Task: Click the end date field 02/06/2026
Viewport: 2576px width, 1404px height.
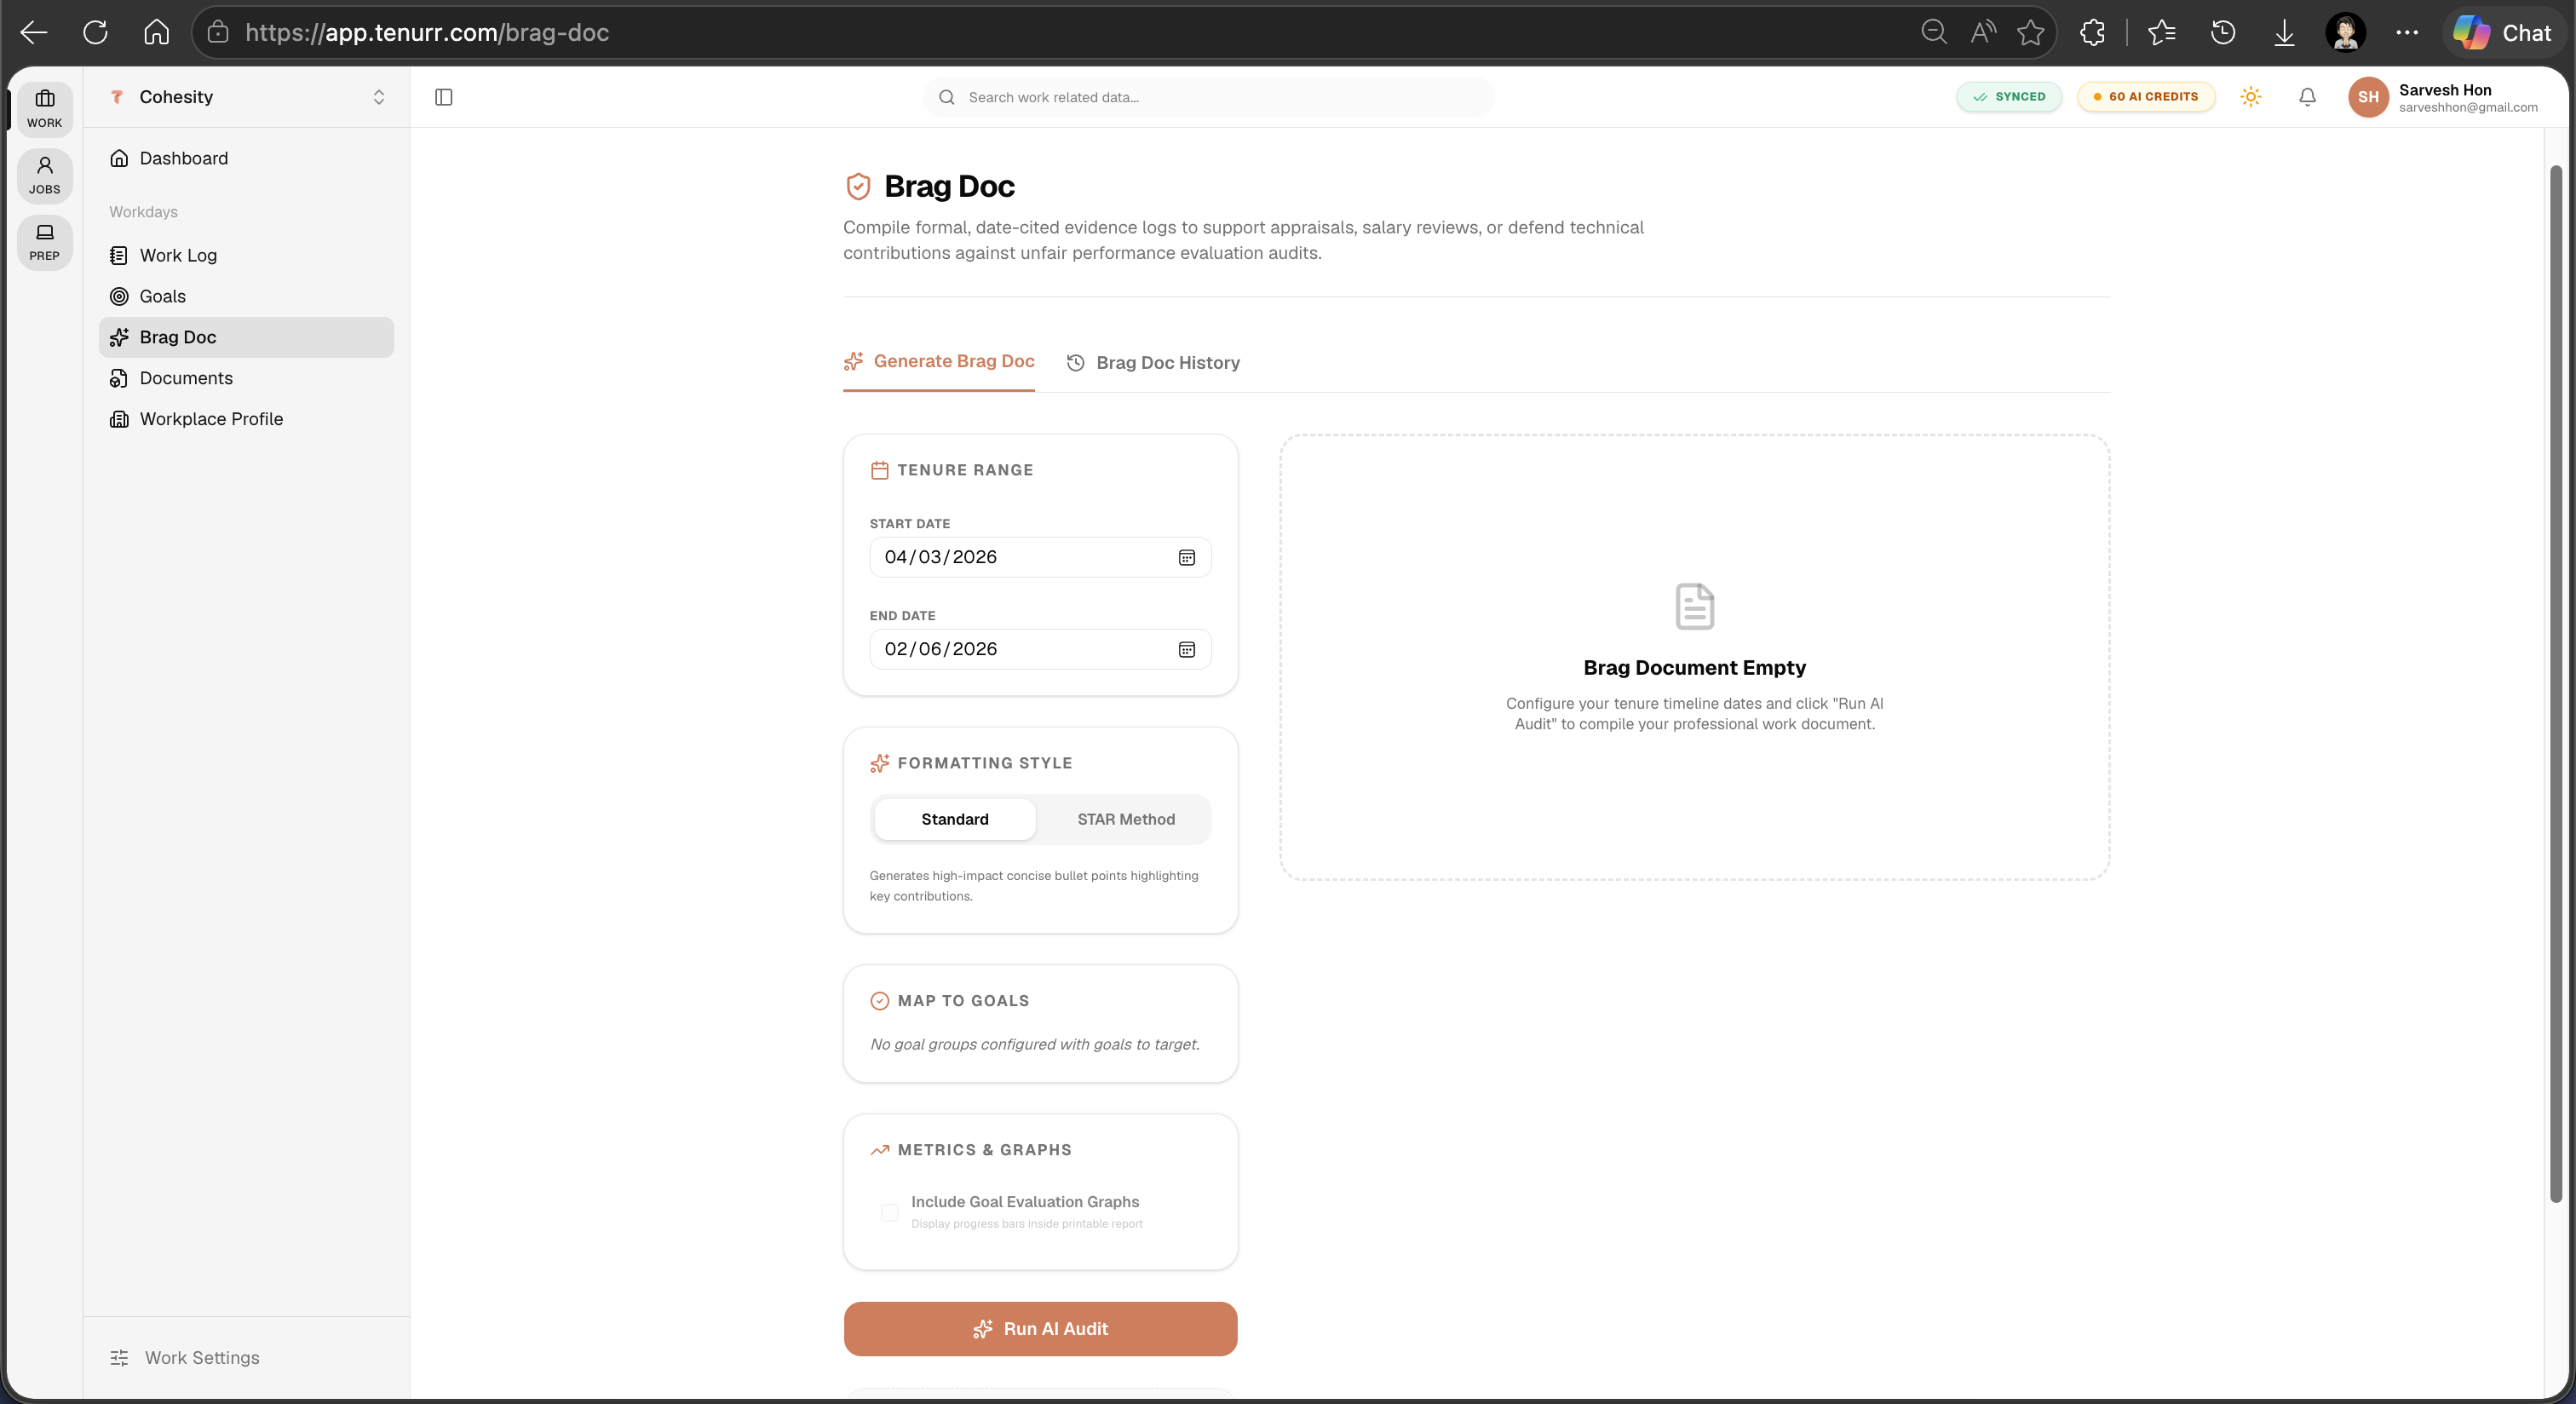Action: tap(1041, 649)
